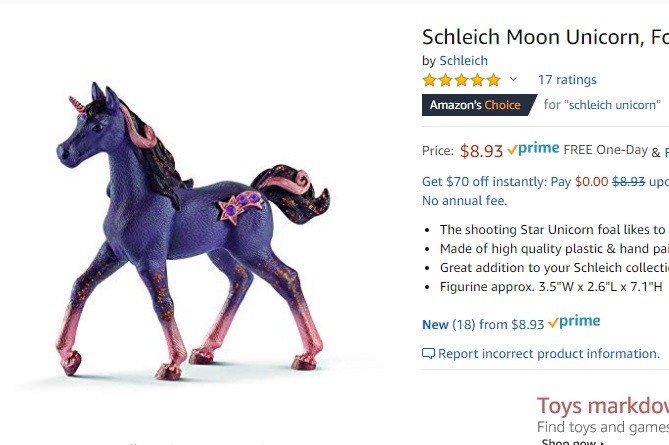Click the $8.93 price
This screenshot has height=445, width=669.
pyautogui.click(x=481, y=151)
